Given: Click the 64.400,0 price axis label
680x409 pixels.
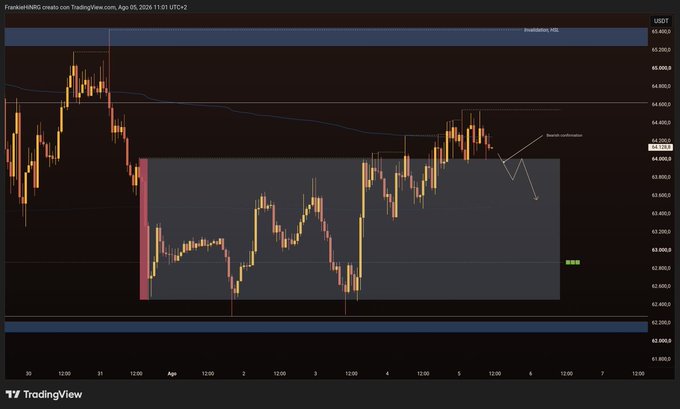Looking at the screenshot, I should coord(661,123).
